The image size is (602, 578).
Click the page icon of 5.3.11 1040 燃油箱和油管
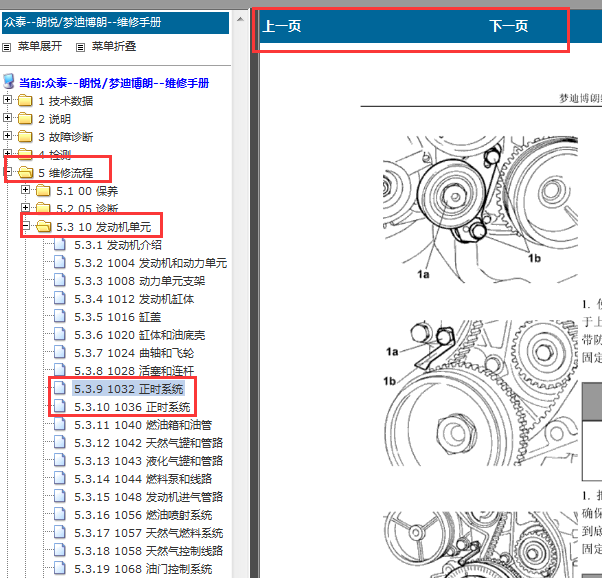point(60,424)
